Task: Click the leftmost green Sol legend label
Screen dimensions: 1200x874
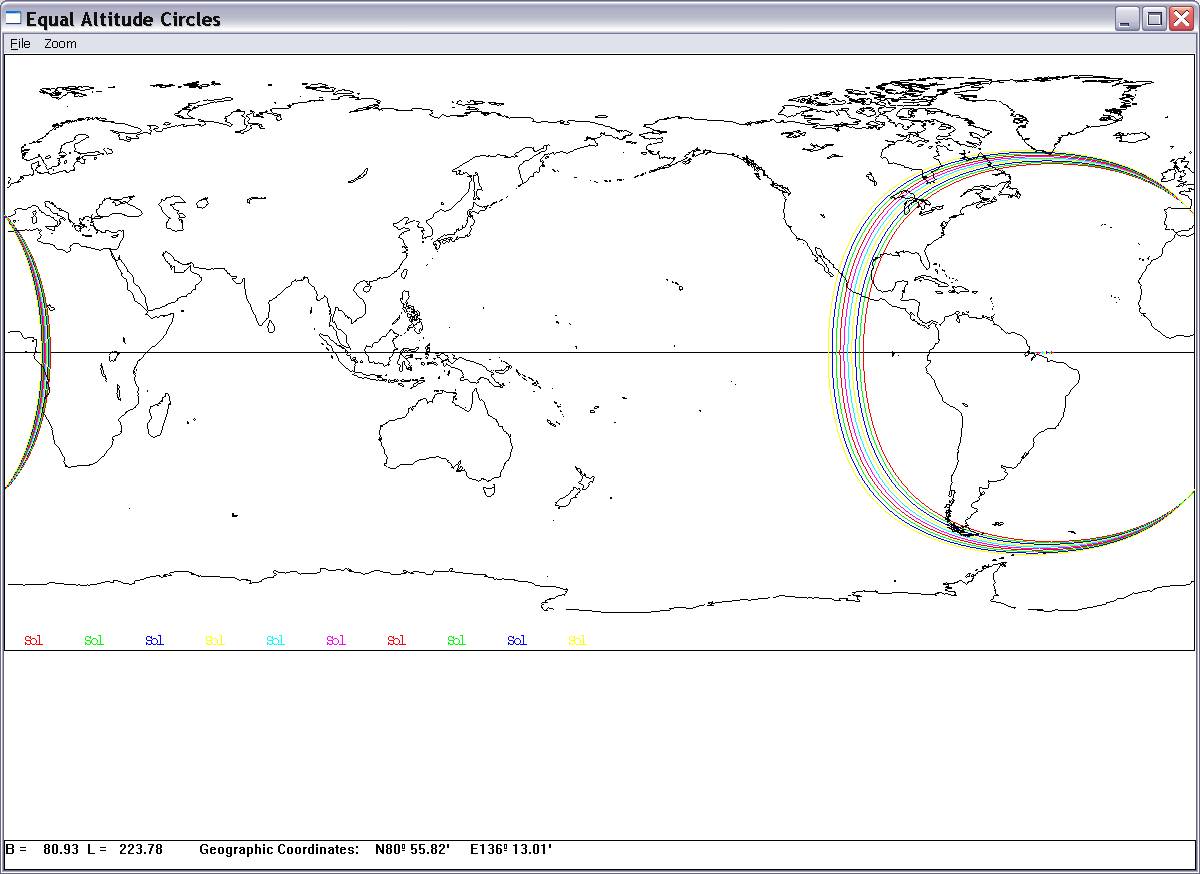Action: (94, 641)
